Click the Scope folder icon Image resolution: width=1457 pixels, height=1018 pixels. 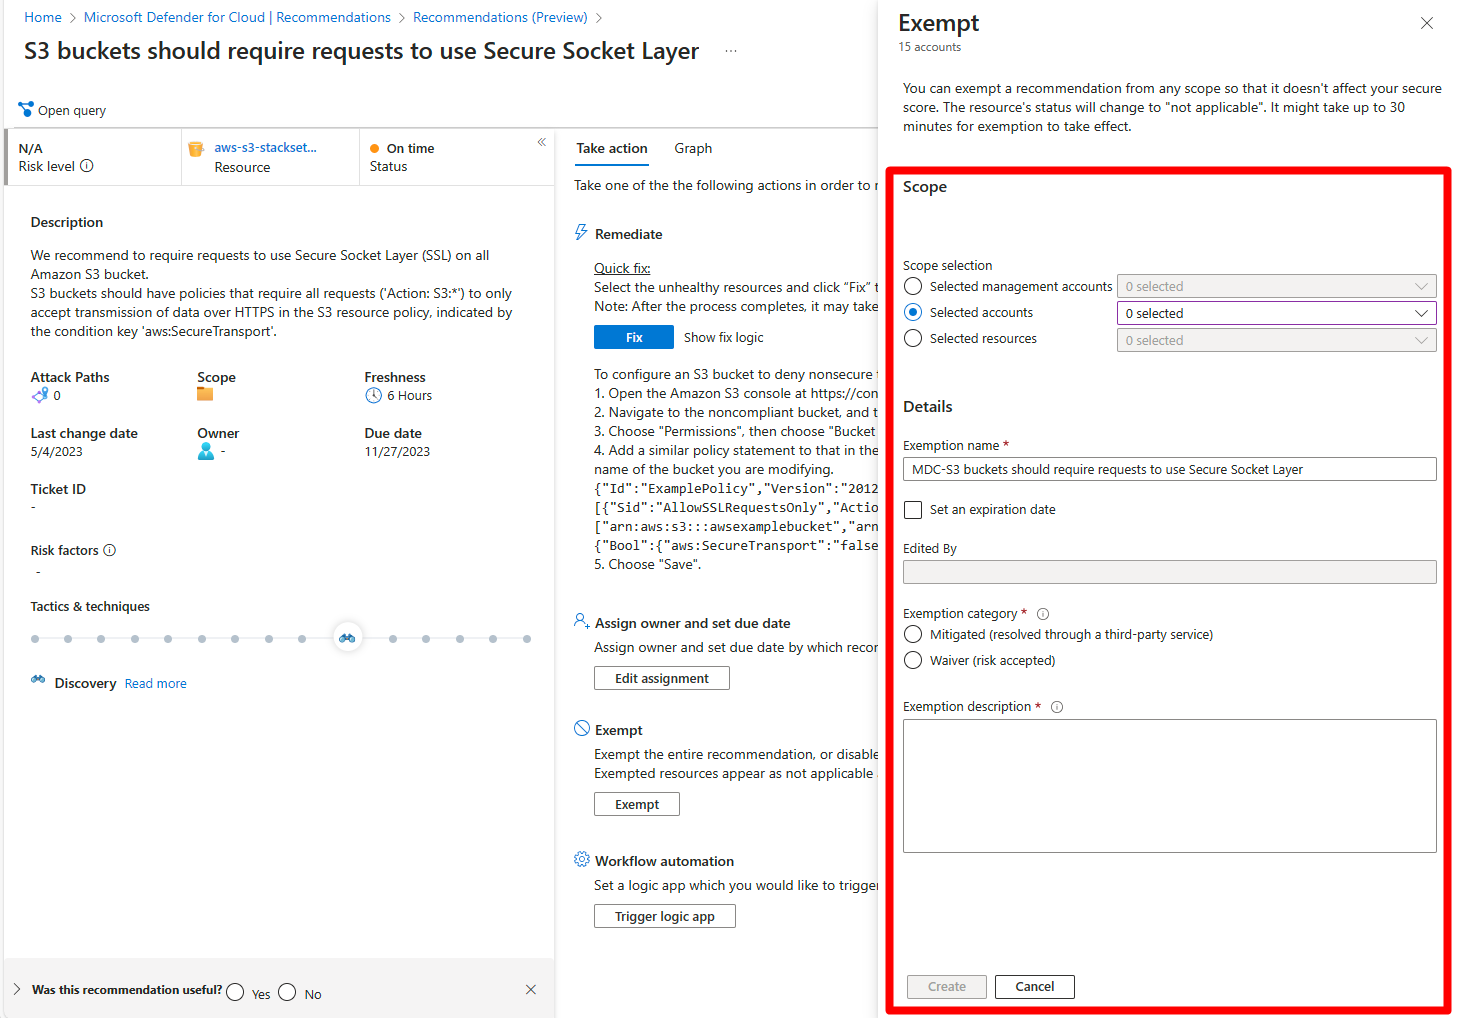click(x=205, y=394)
